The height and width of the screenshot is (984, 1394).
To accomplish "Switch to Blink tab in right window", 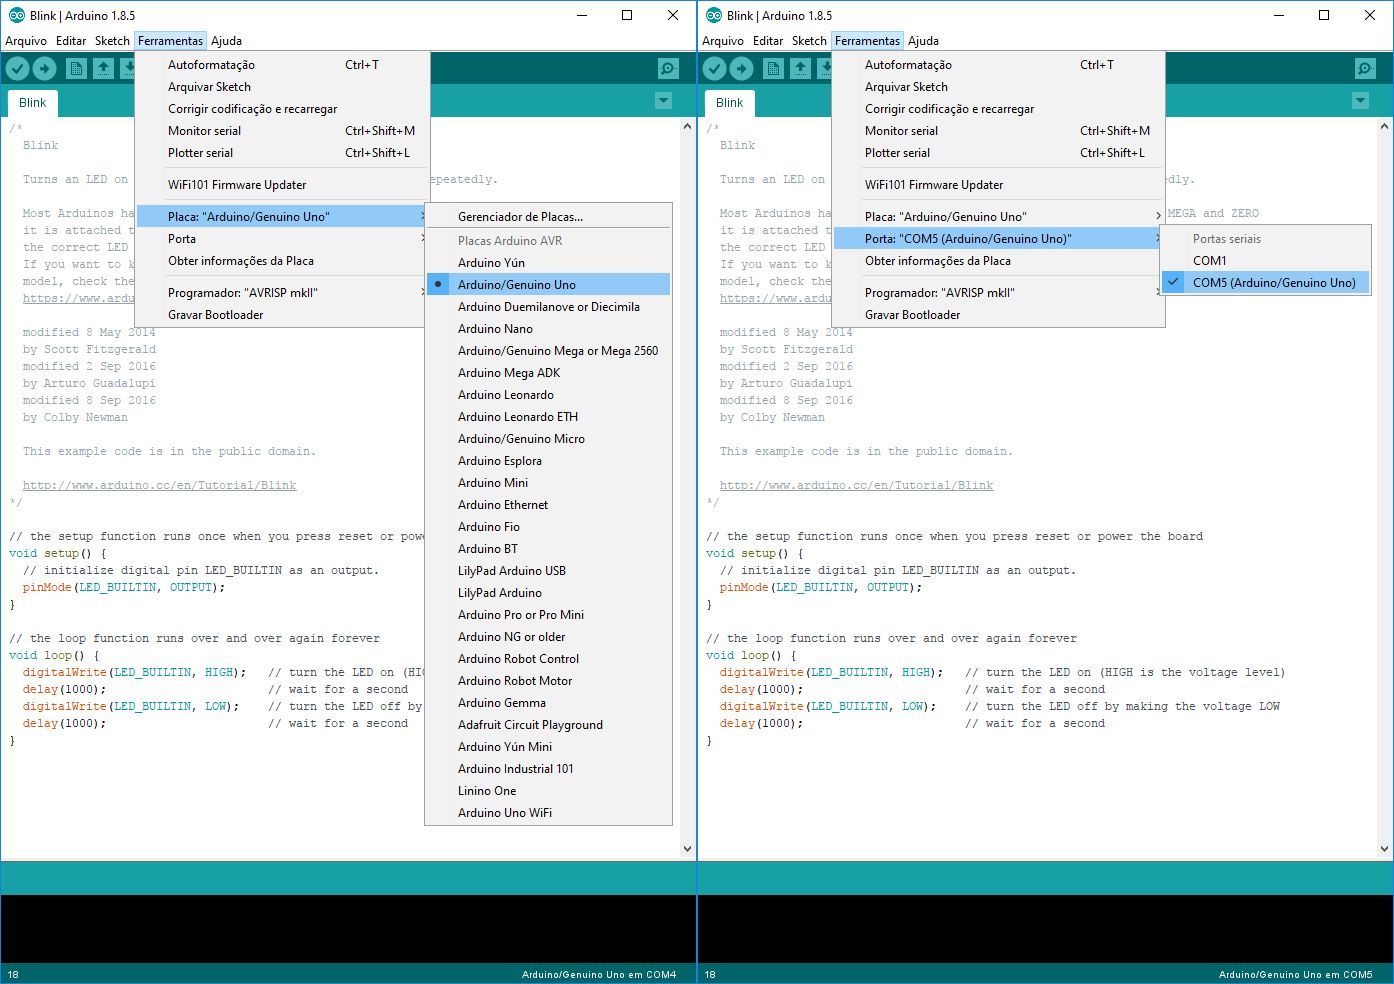I will coord(730,103).
